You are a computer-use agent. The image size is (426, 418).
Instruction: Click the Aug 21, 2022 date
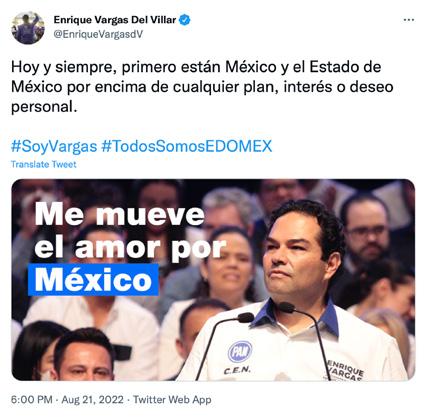[x=92, y=399]
